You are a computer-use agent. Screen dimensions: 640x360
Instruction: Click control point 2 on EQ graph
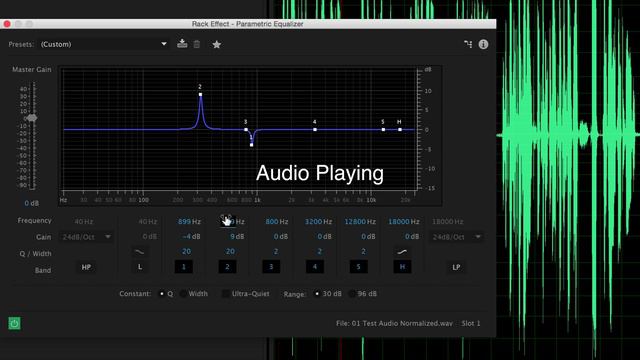click(200, 94)
